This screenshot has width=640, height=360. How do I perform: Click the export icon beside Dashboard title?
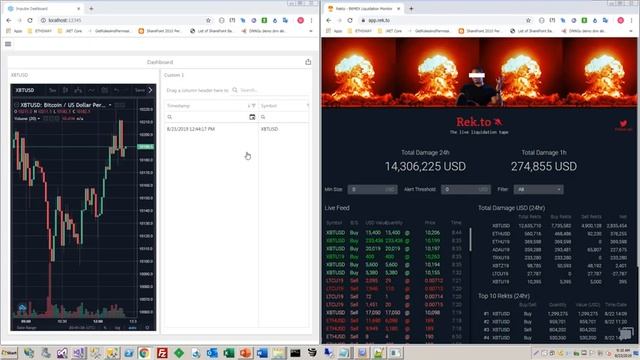click(x=308, y=62)
